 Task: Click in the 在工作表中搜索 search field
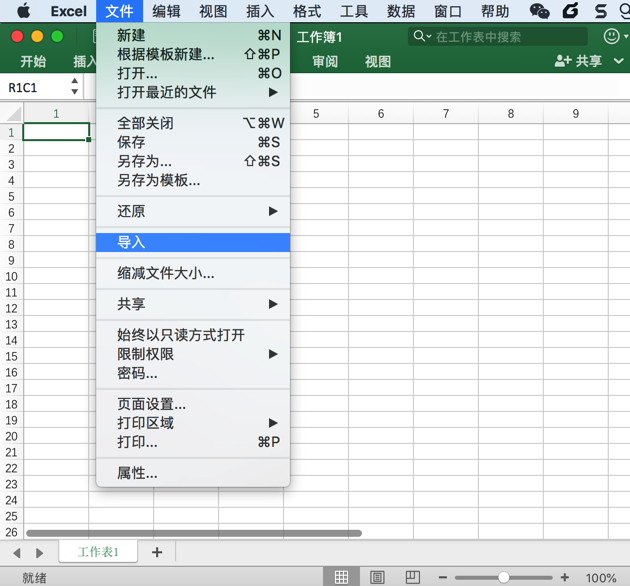coord(498,37)
